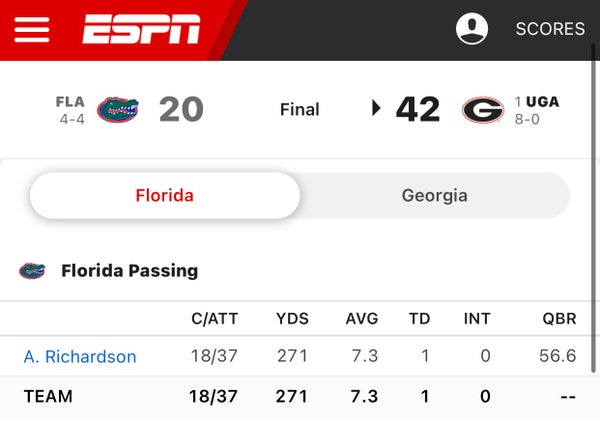Click the C/ATT column header
The image size is (600, 422).
(215, 318)
